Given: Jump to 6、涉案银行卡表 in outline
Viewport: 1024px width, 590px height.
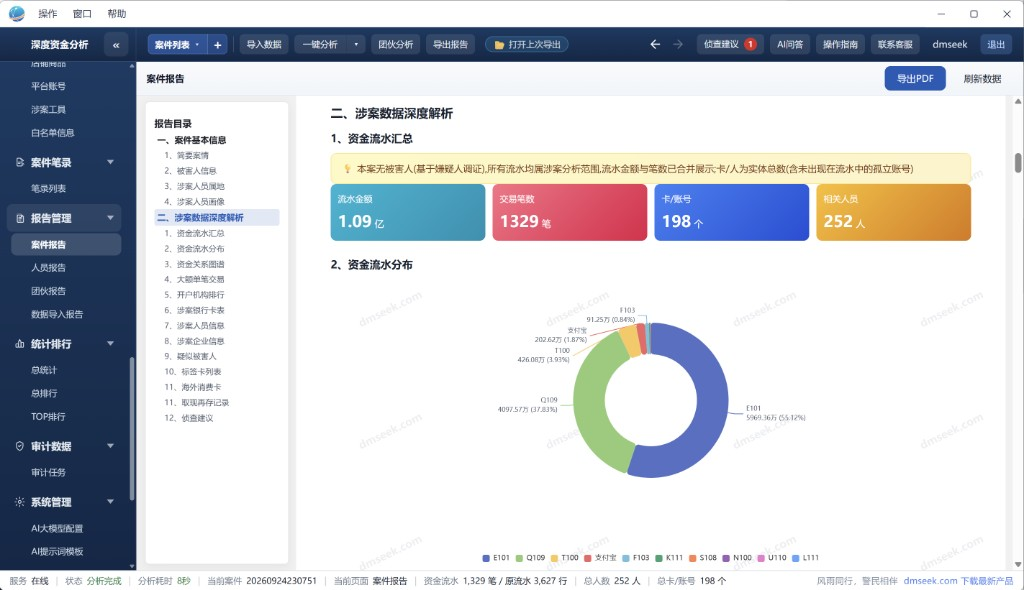Looking at the screenshot, I should tap(194, 310).
